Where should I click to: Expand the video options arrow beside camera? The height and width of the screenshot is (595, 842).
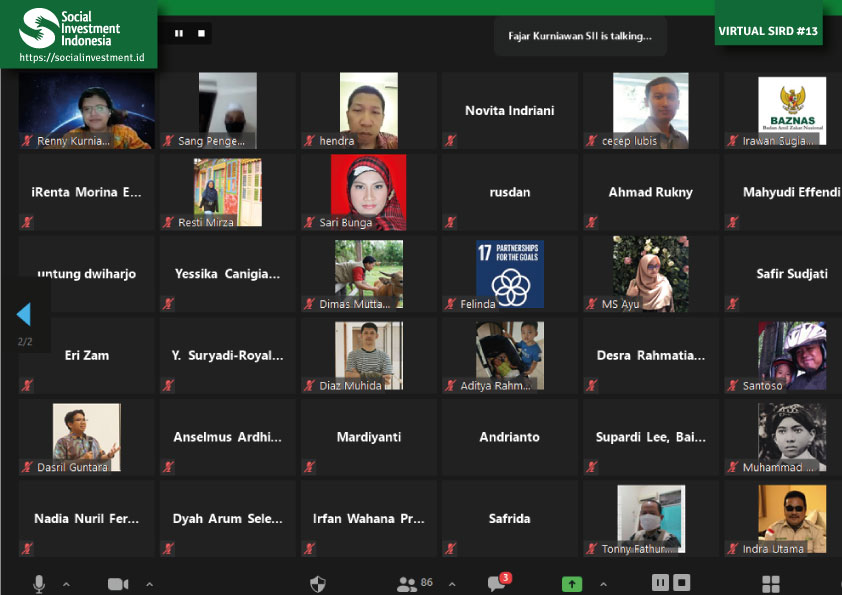pyautogui.click(x=149, y=584)
